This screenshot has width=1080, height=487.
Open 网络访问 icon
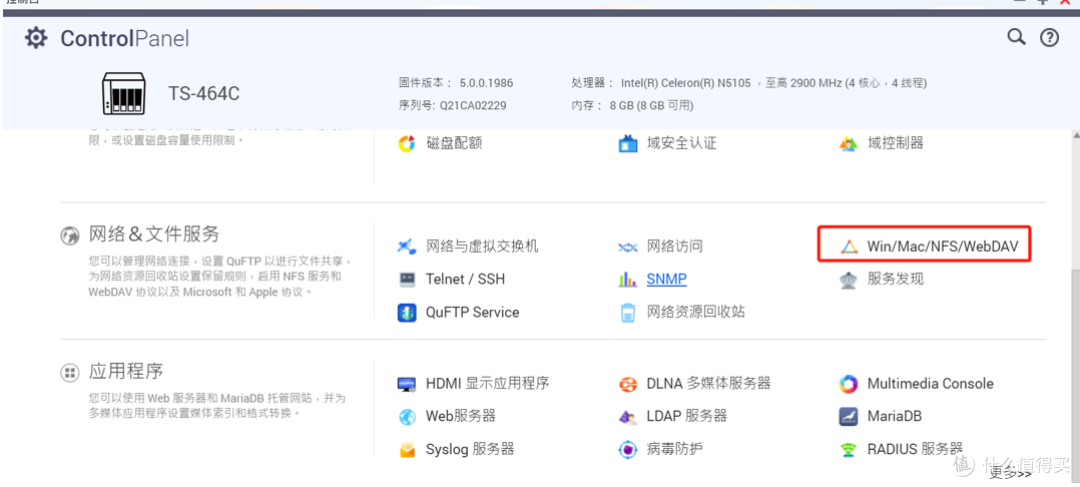[x=627, y=247]
